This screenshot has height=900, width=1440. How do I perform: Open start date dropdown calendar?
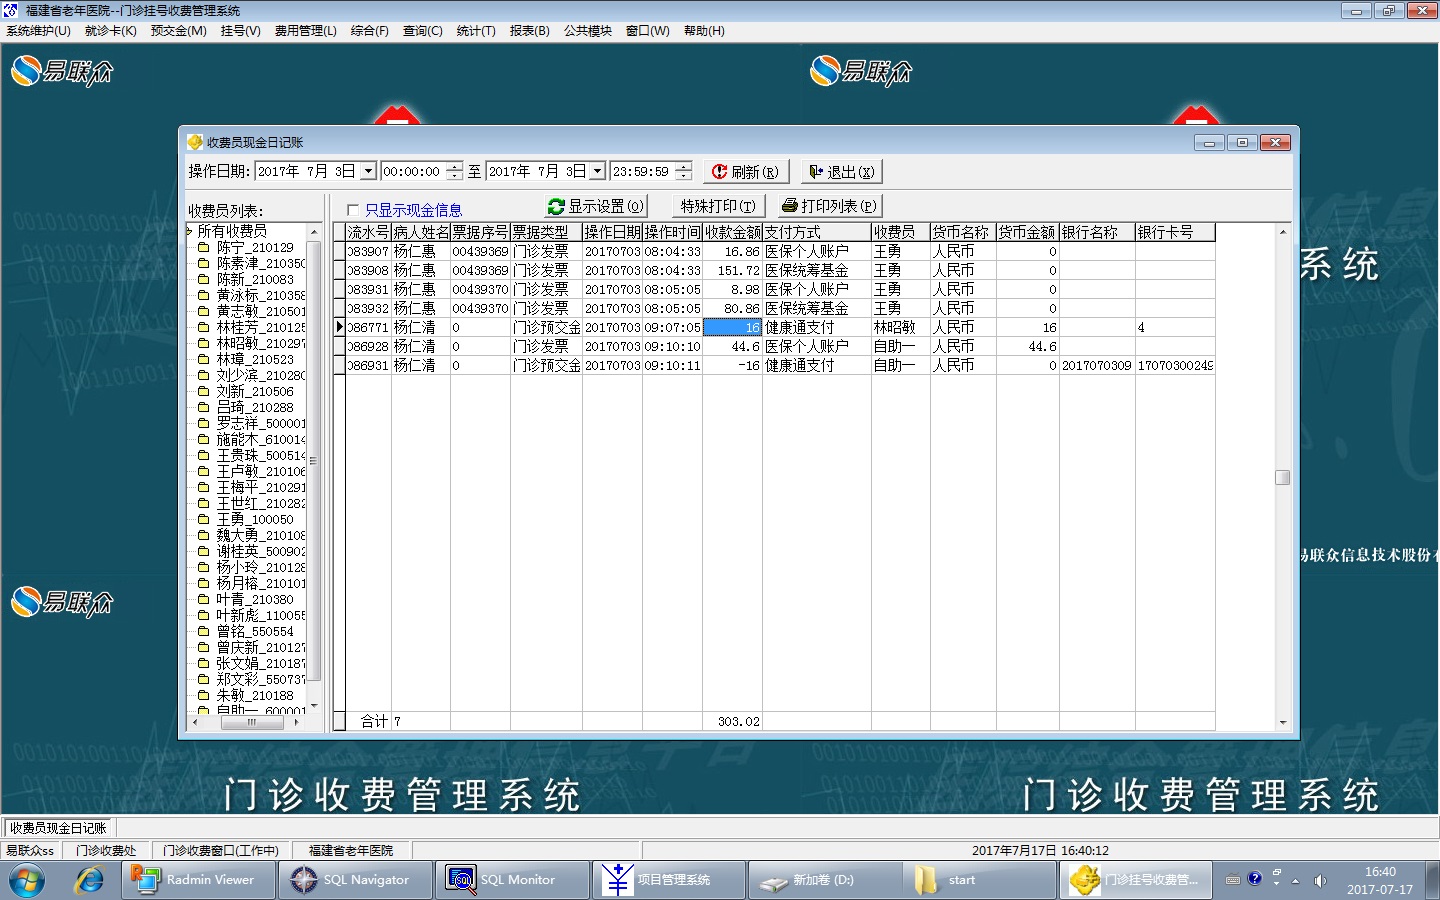pyautogui.click(x=368, y=172)
